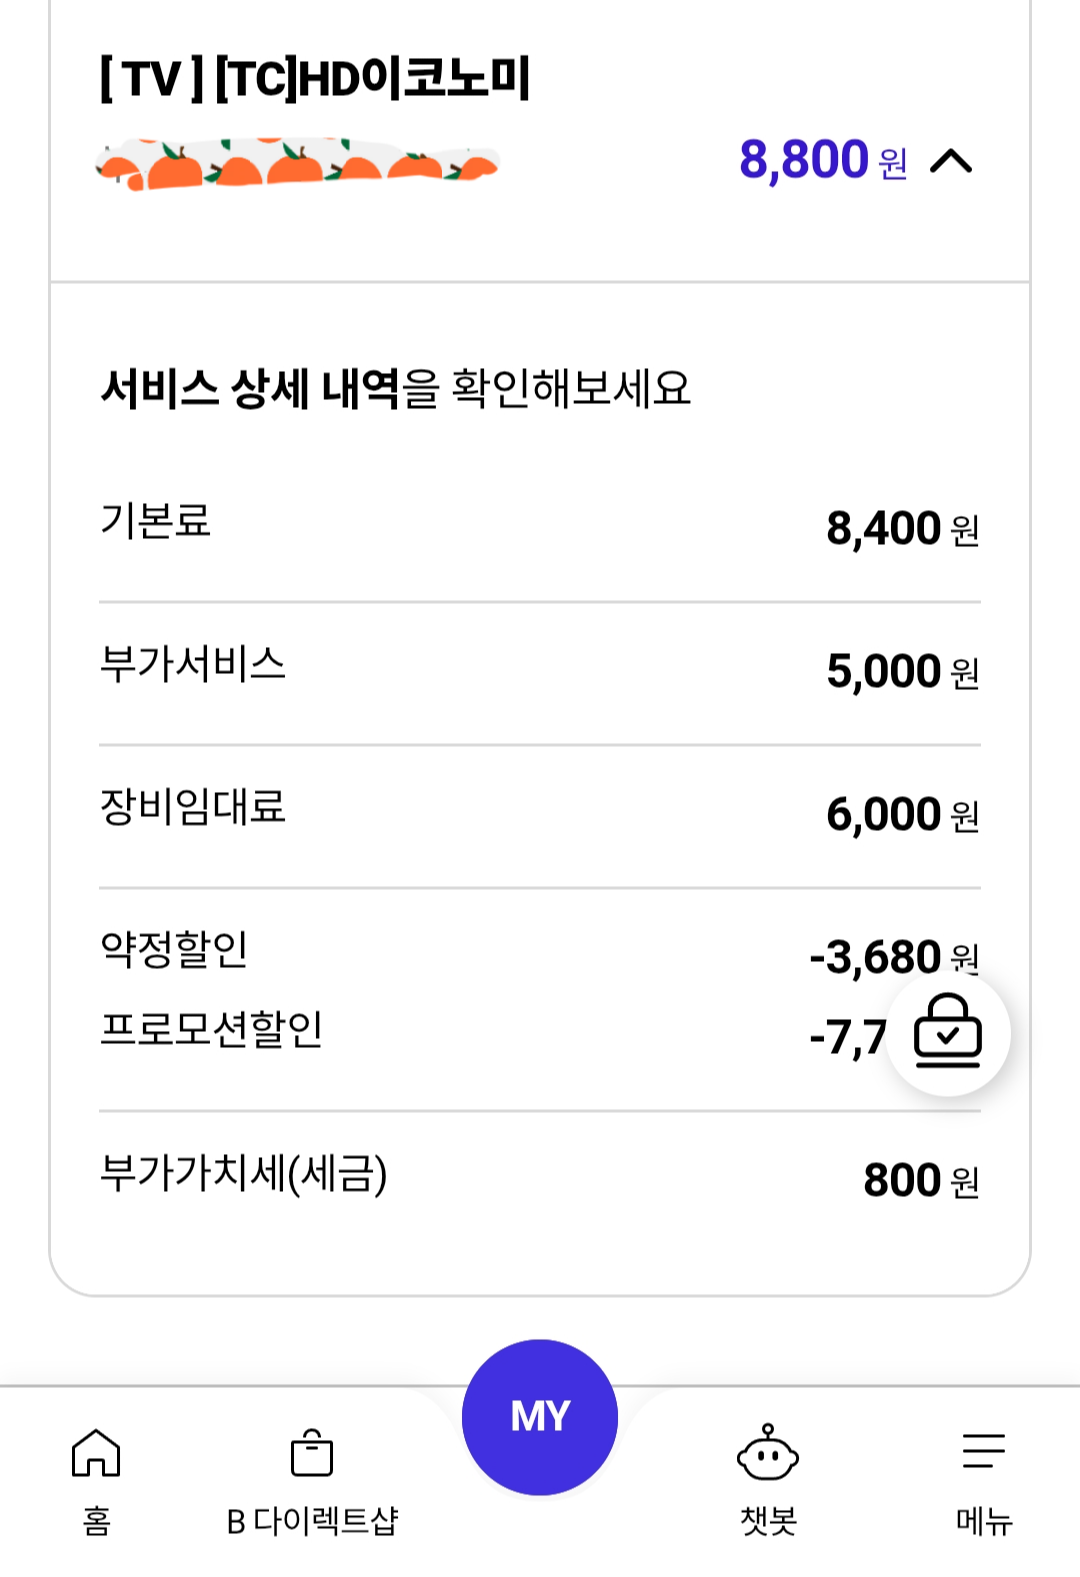The width and height of the screenshot is (1080, 1577).
Task: Collapse the TV plan details chevron
Action: [x=951, y=161]
